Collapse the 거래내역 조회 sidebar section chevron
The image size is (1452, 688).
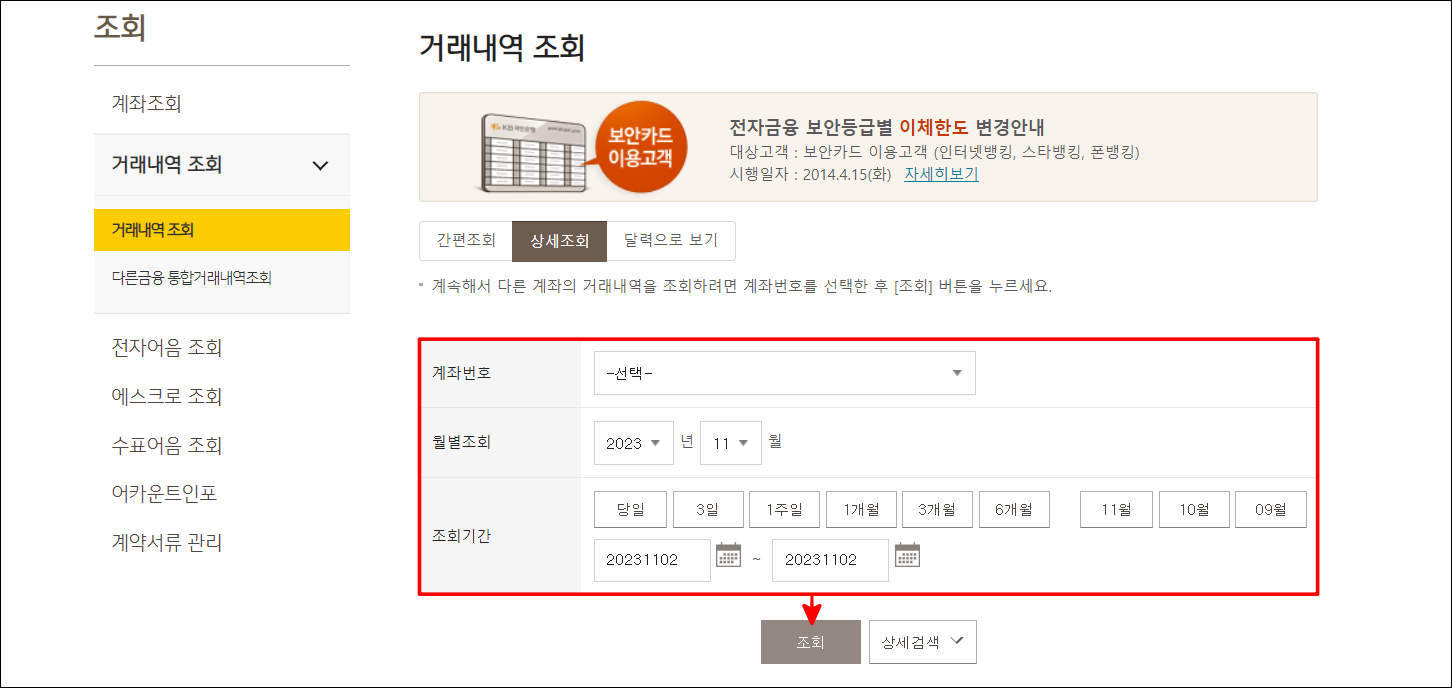coord(320,165)
